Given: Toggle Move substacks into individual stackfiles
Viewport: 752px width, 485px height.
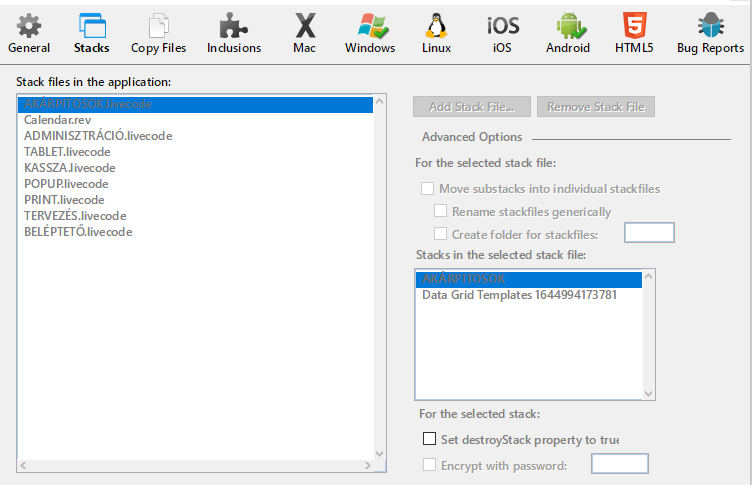Looking at the screenshot, I should (x=428, y=188).
